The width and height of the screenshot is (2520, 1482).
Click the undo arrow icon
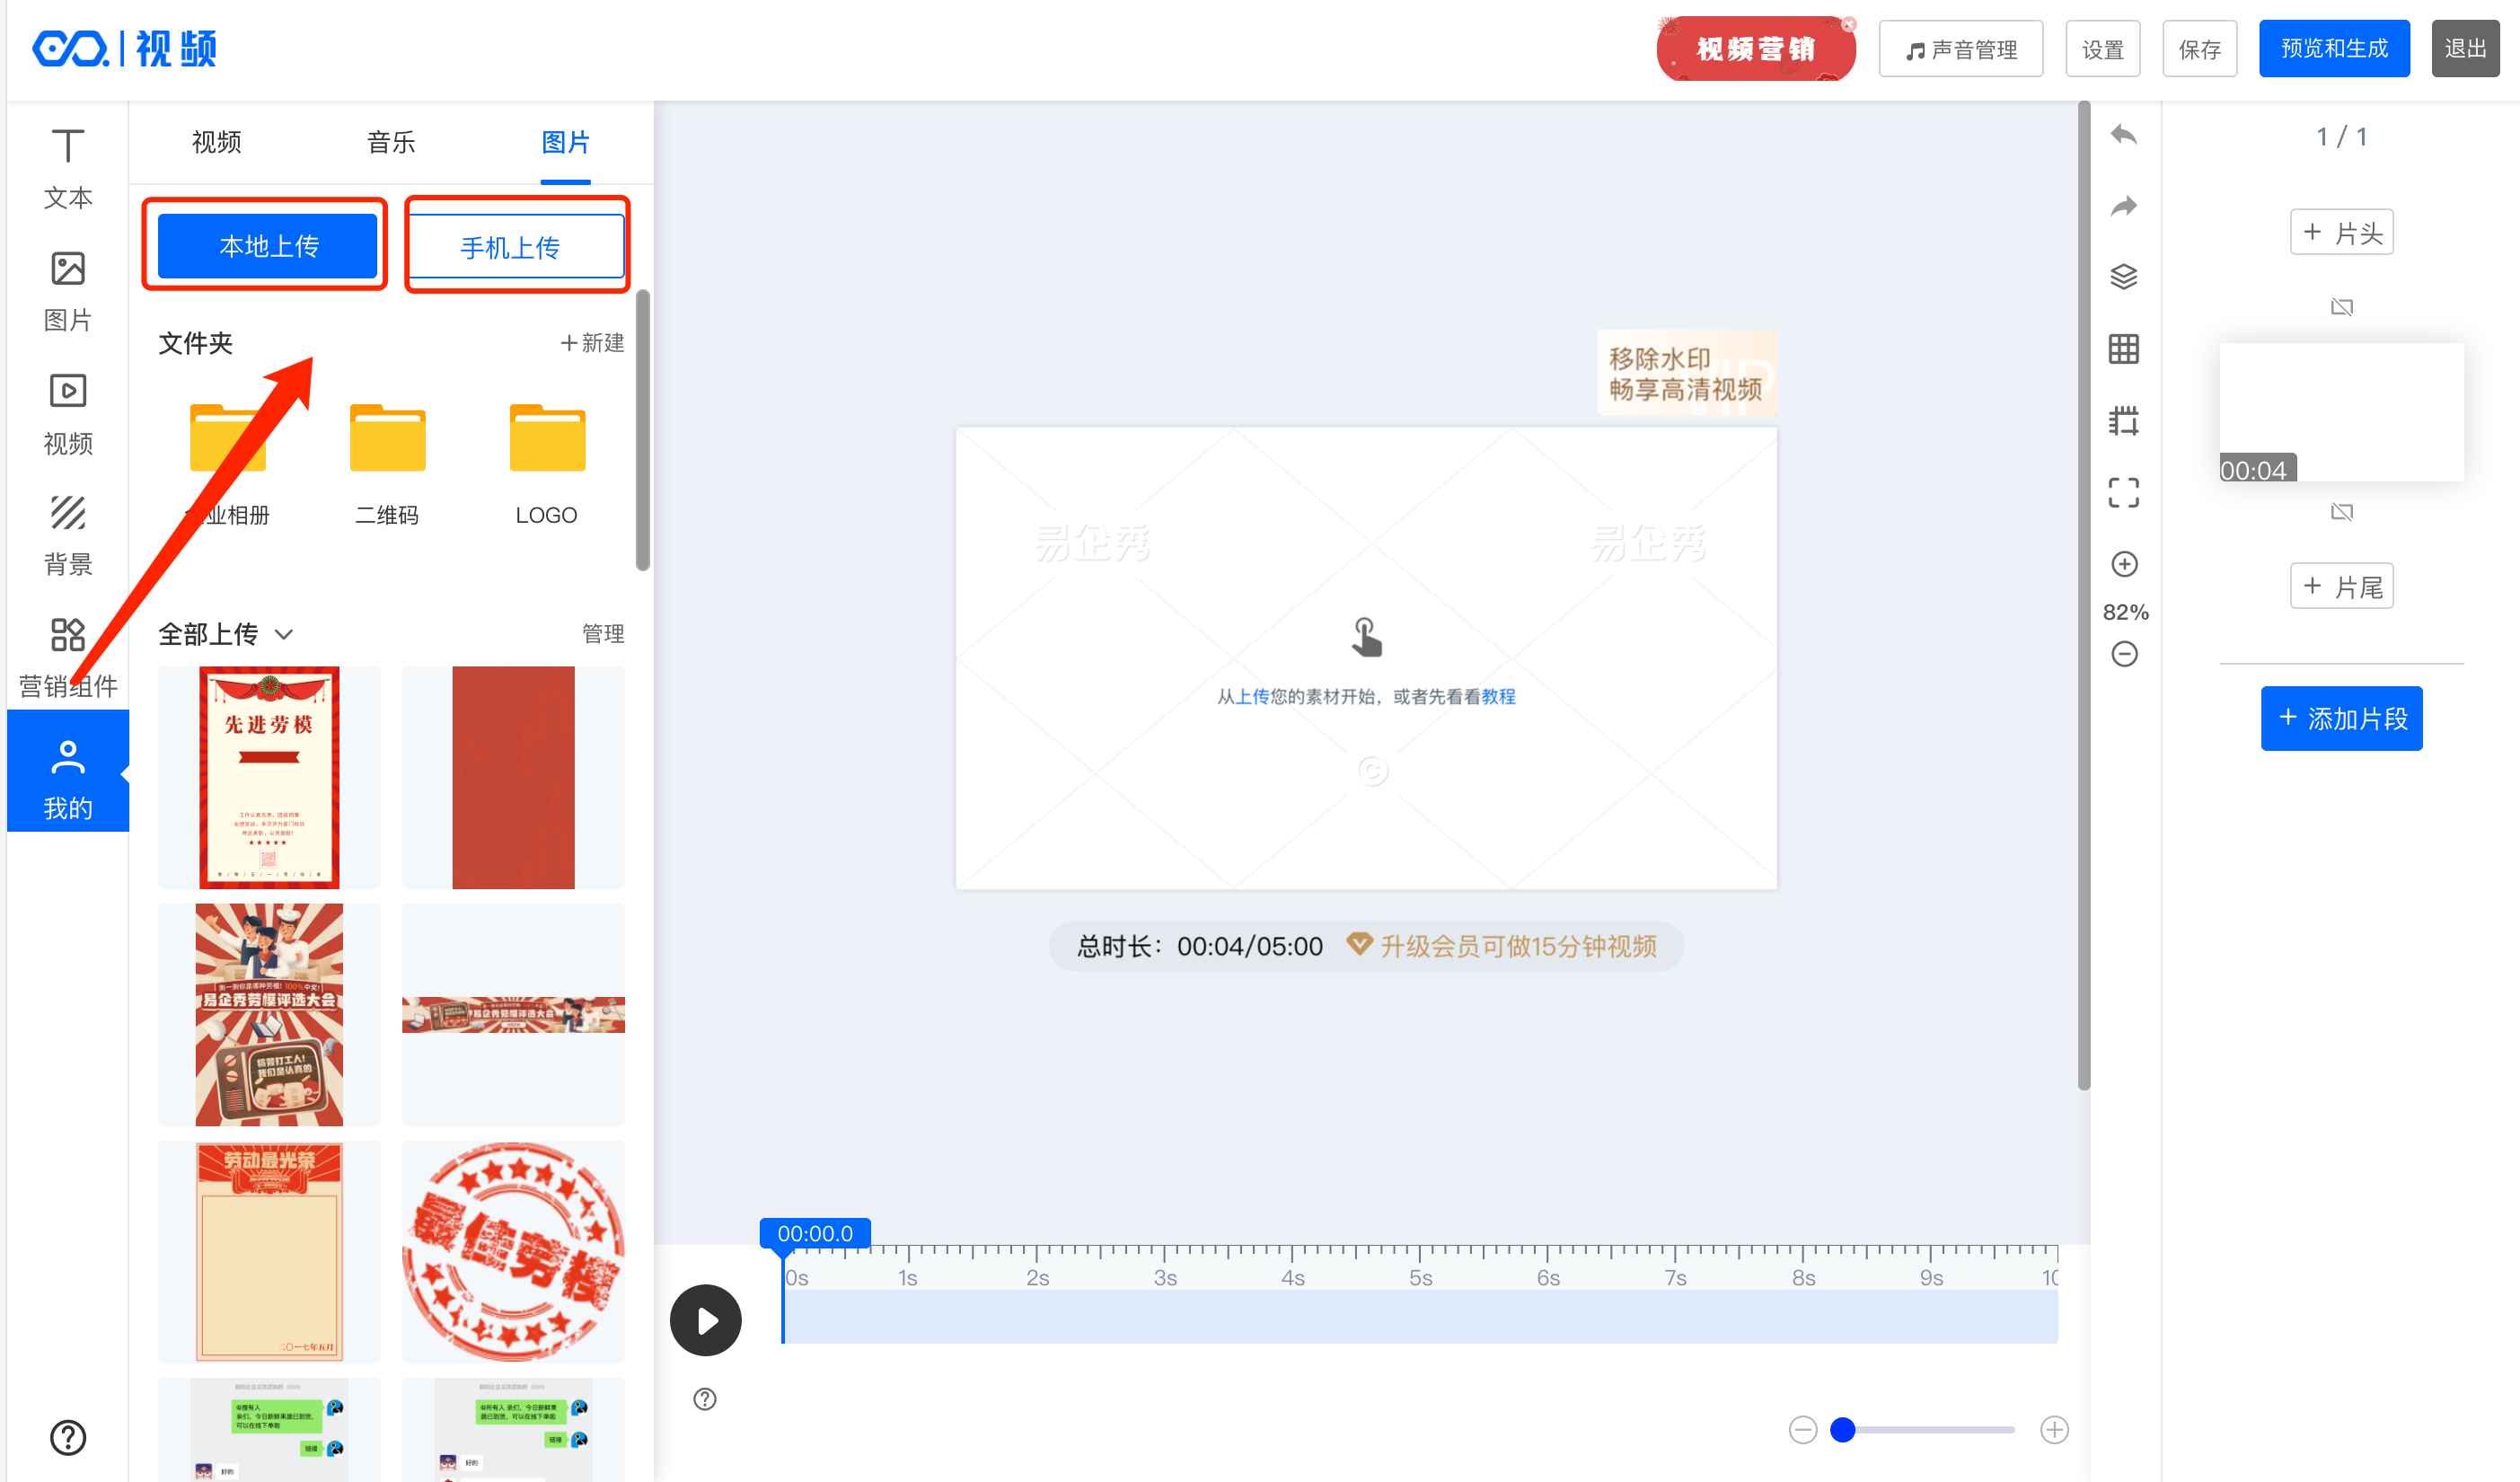click(2123, 135)
